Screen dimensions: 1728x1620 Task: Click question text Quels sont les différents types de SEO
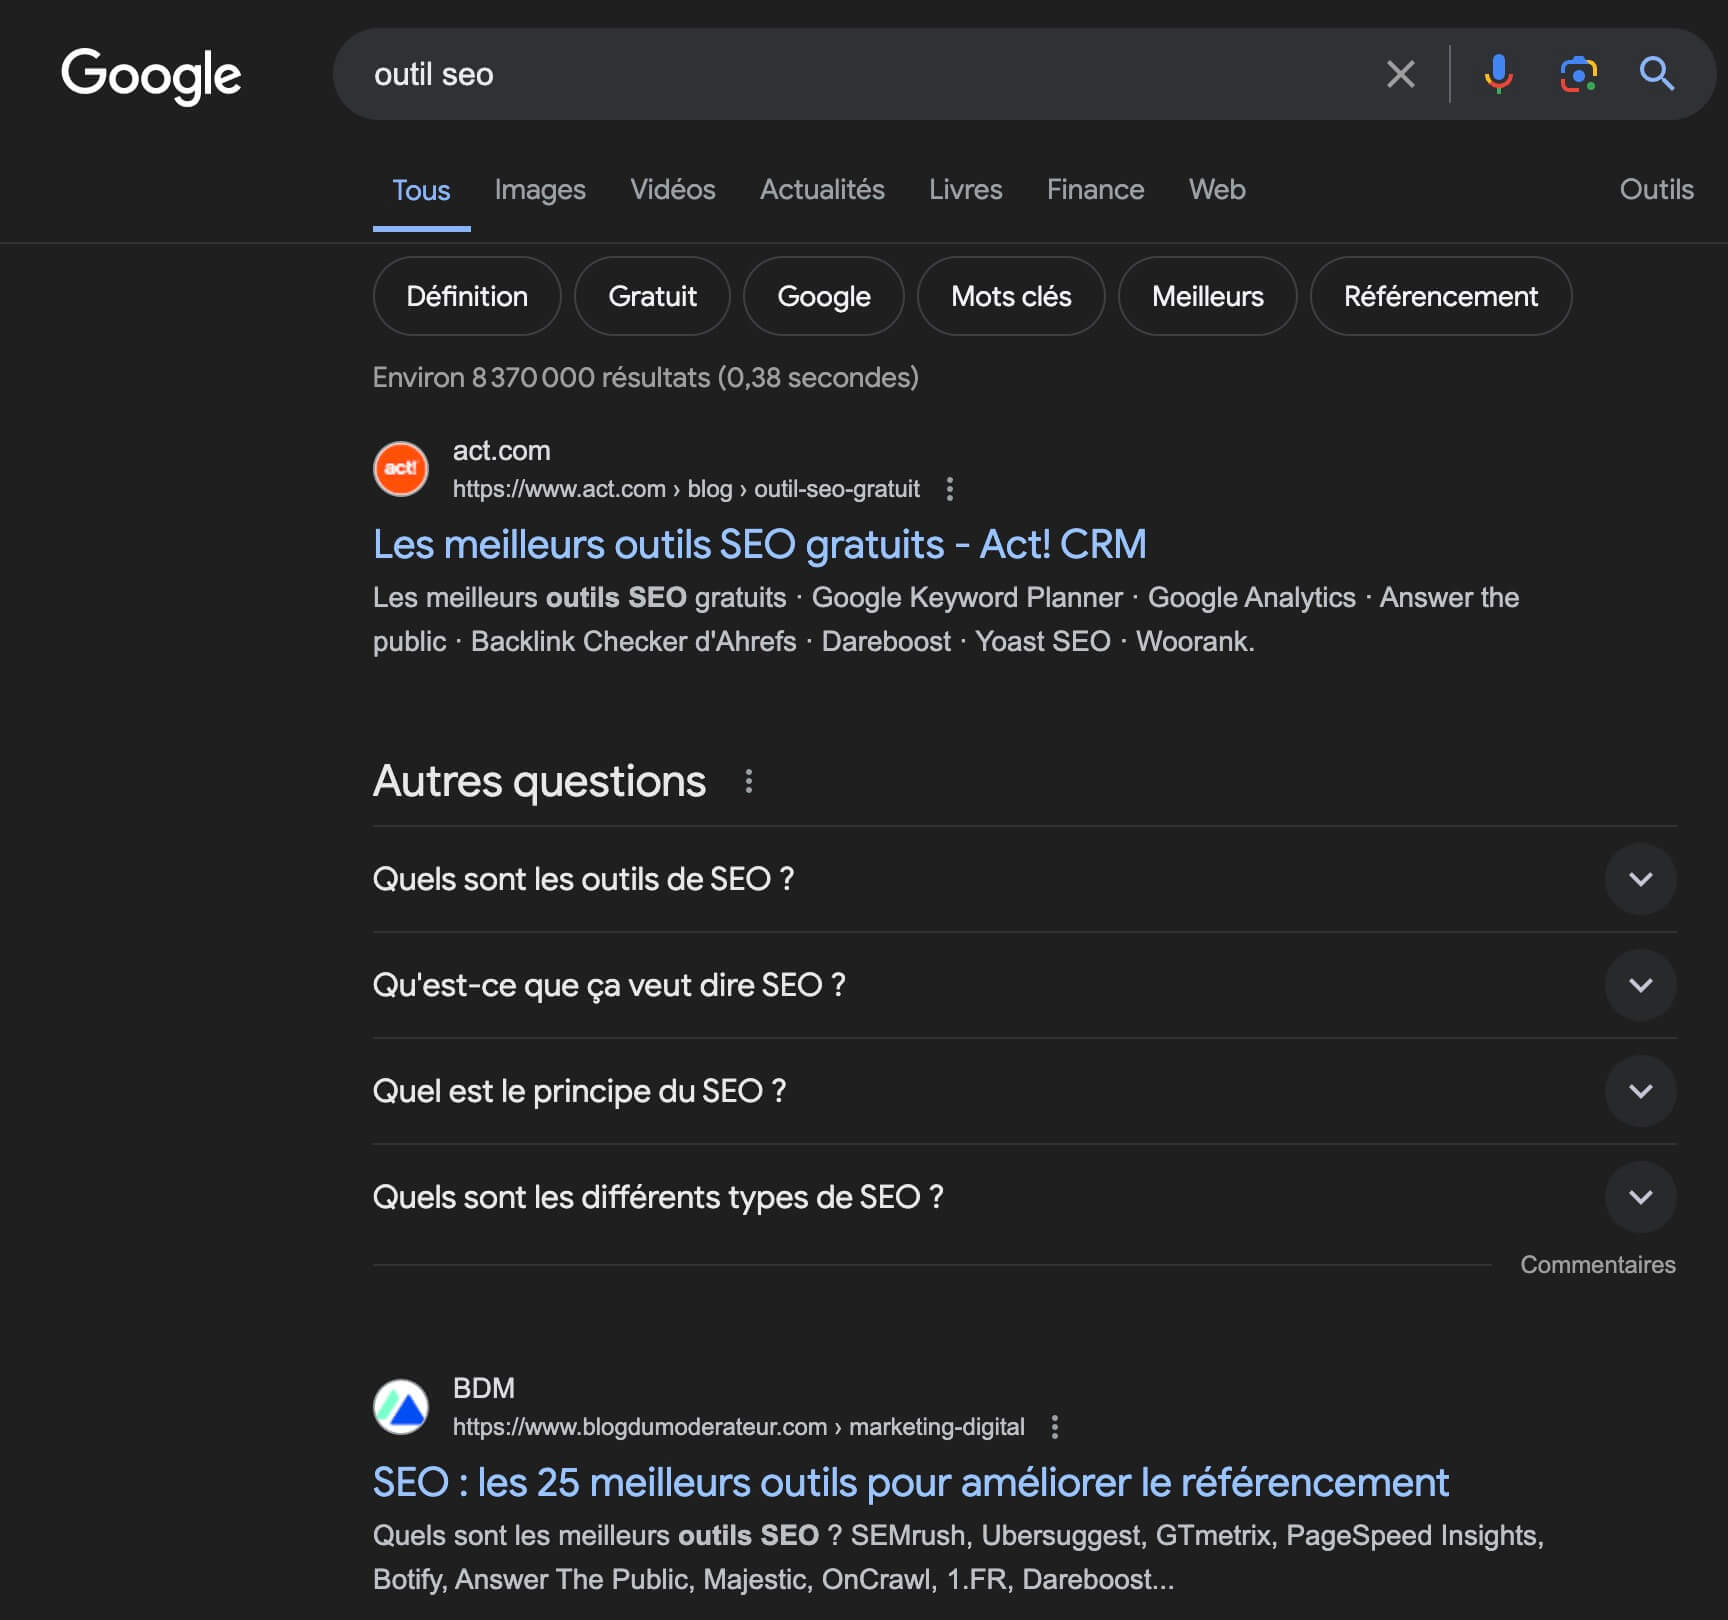tap(658, 1197)
